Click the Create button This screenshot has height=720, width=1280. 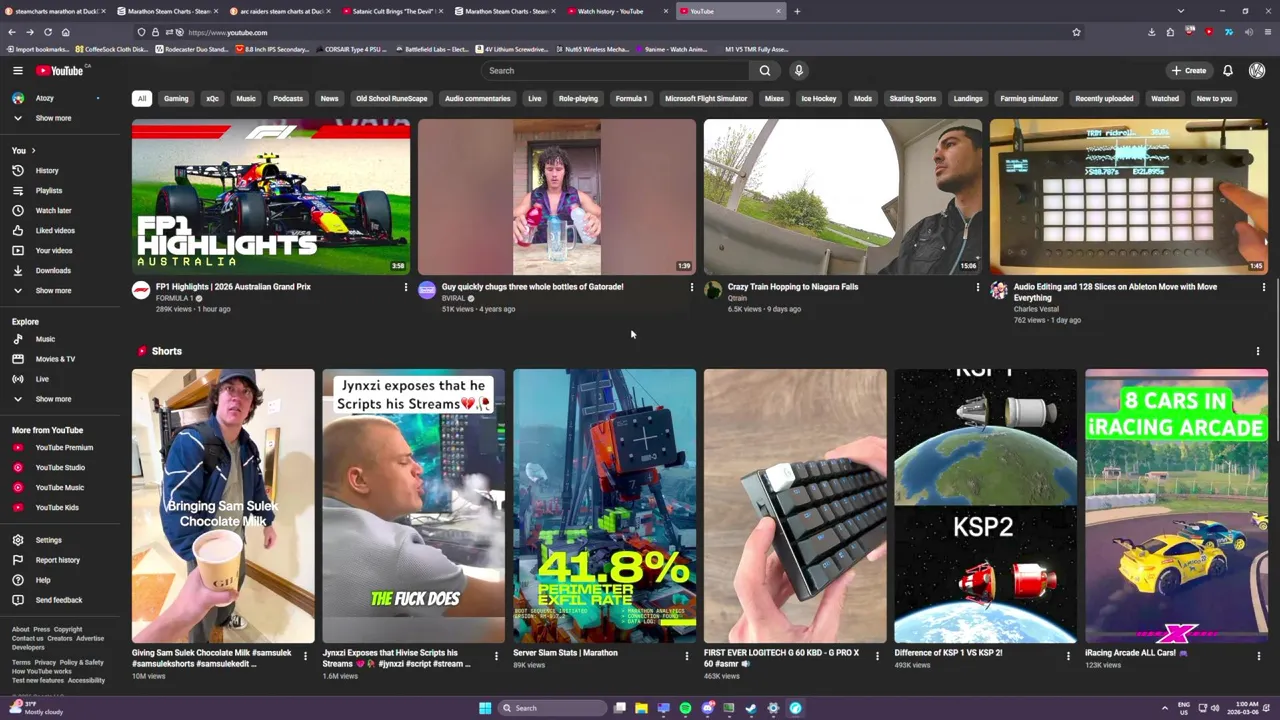point(1189,70)
